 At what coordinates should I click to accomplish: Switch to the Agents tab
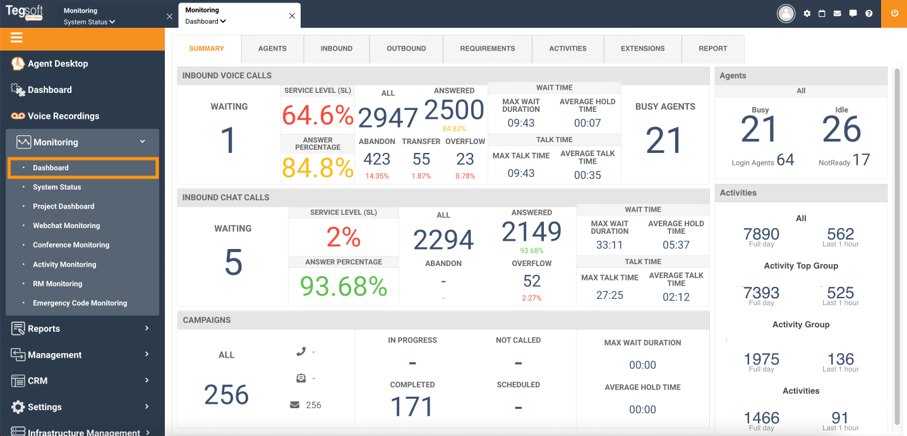(272, 49)
